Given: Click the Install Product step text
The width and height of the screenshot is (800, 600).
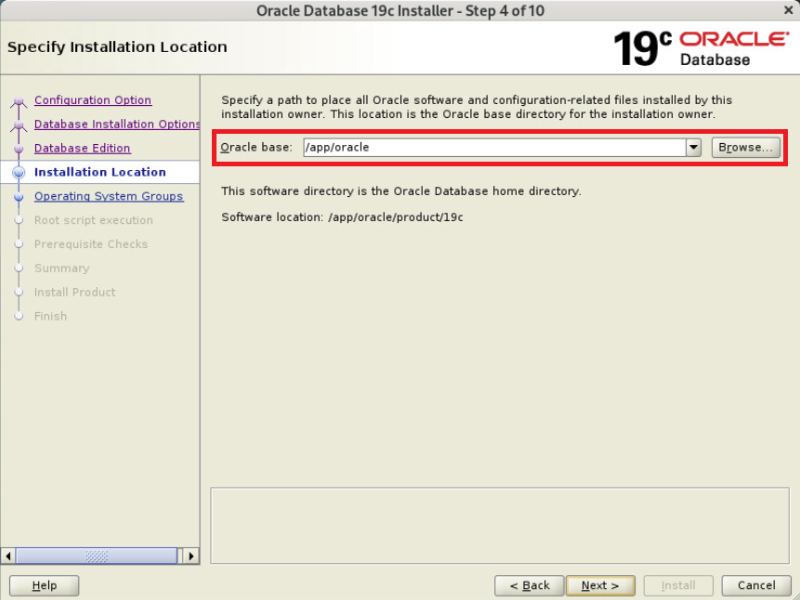Looking at the screenshot, I should (75, 292).
